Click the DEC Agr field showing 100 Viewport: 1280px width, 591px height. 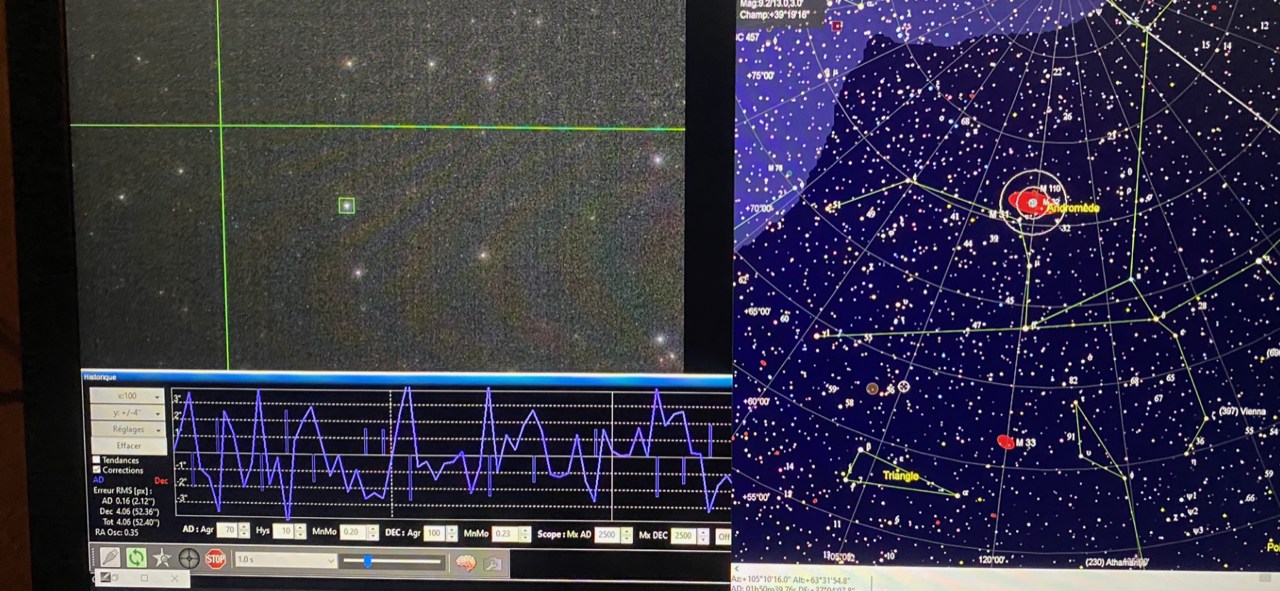point(434,532)
